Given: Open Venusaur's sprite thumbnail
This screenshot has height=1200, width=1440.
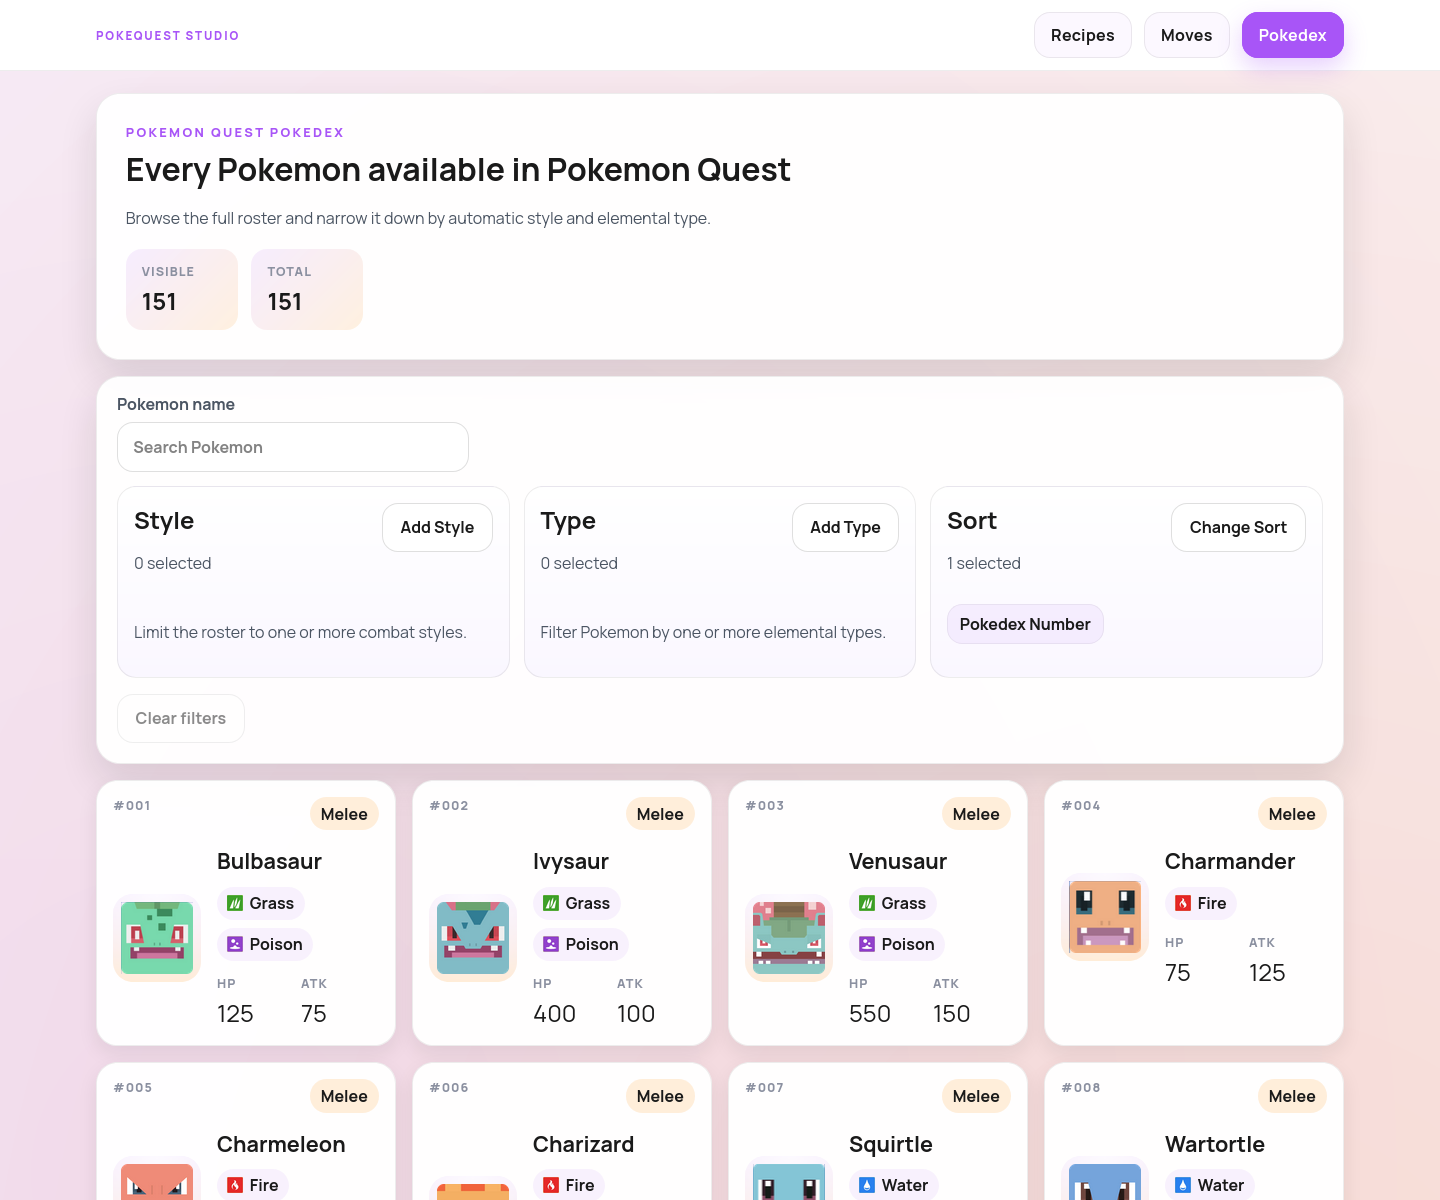Looking at the screenshot, I should [x=789, y=938].
